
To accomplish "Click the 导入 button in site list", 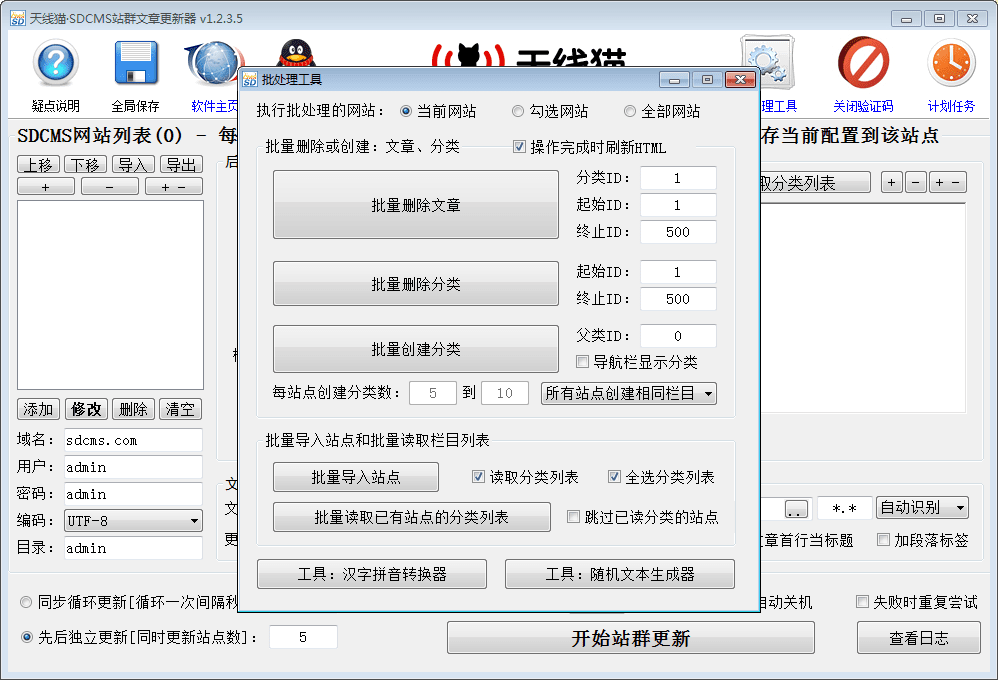I will click(x=133, y=165).
